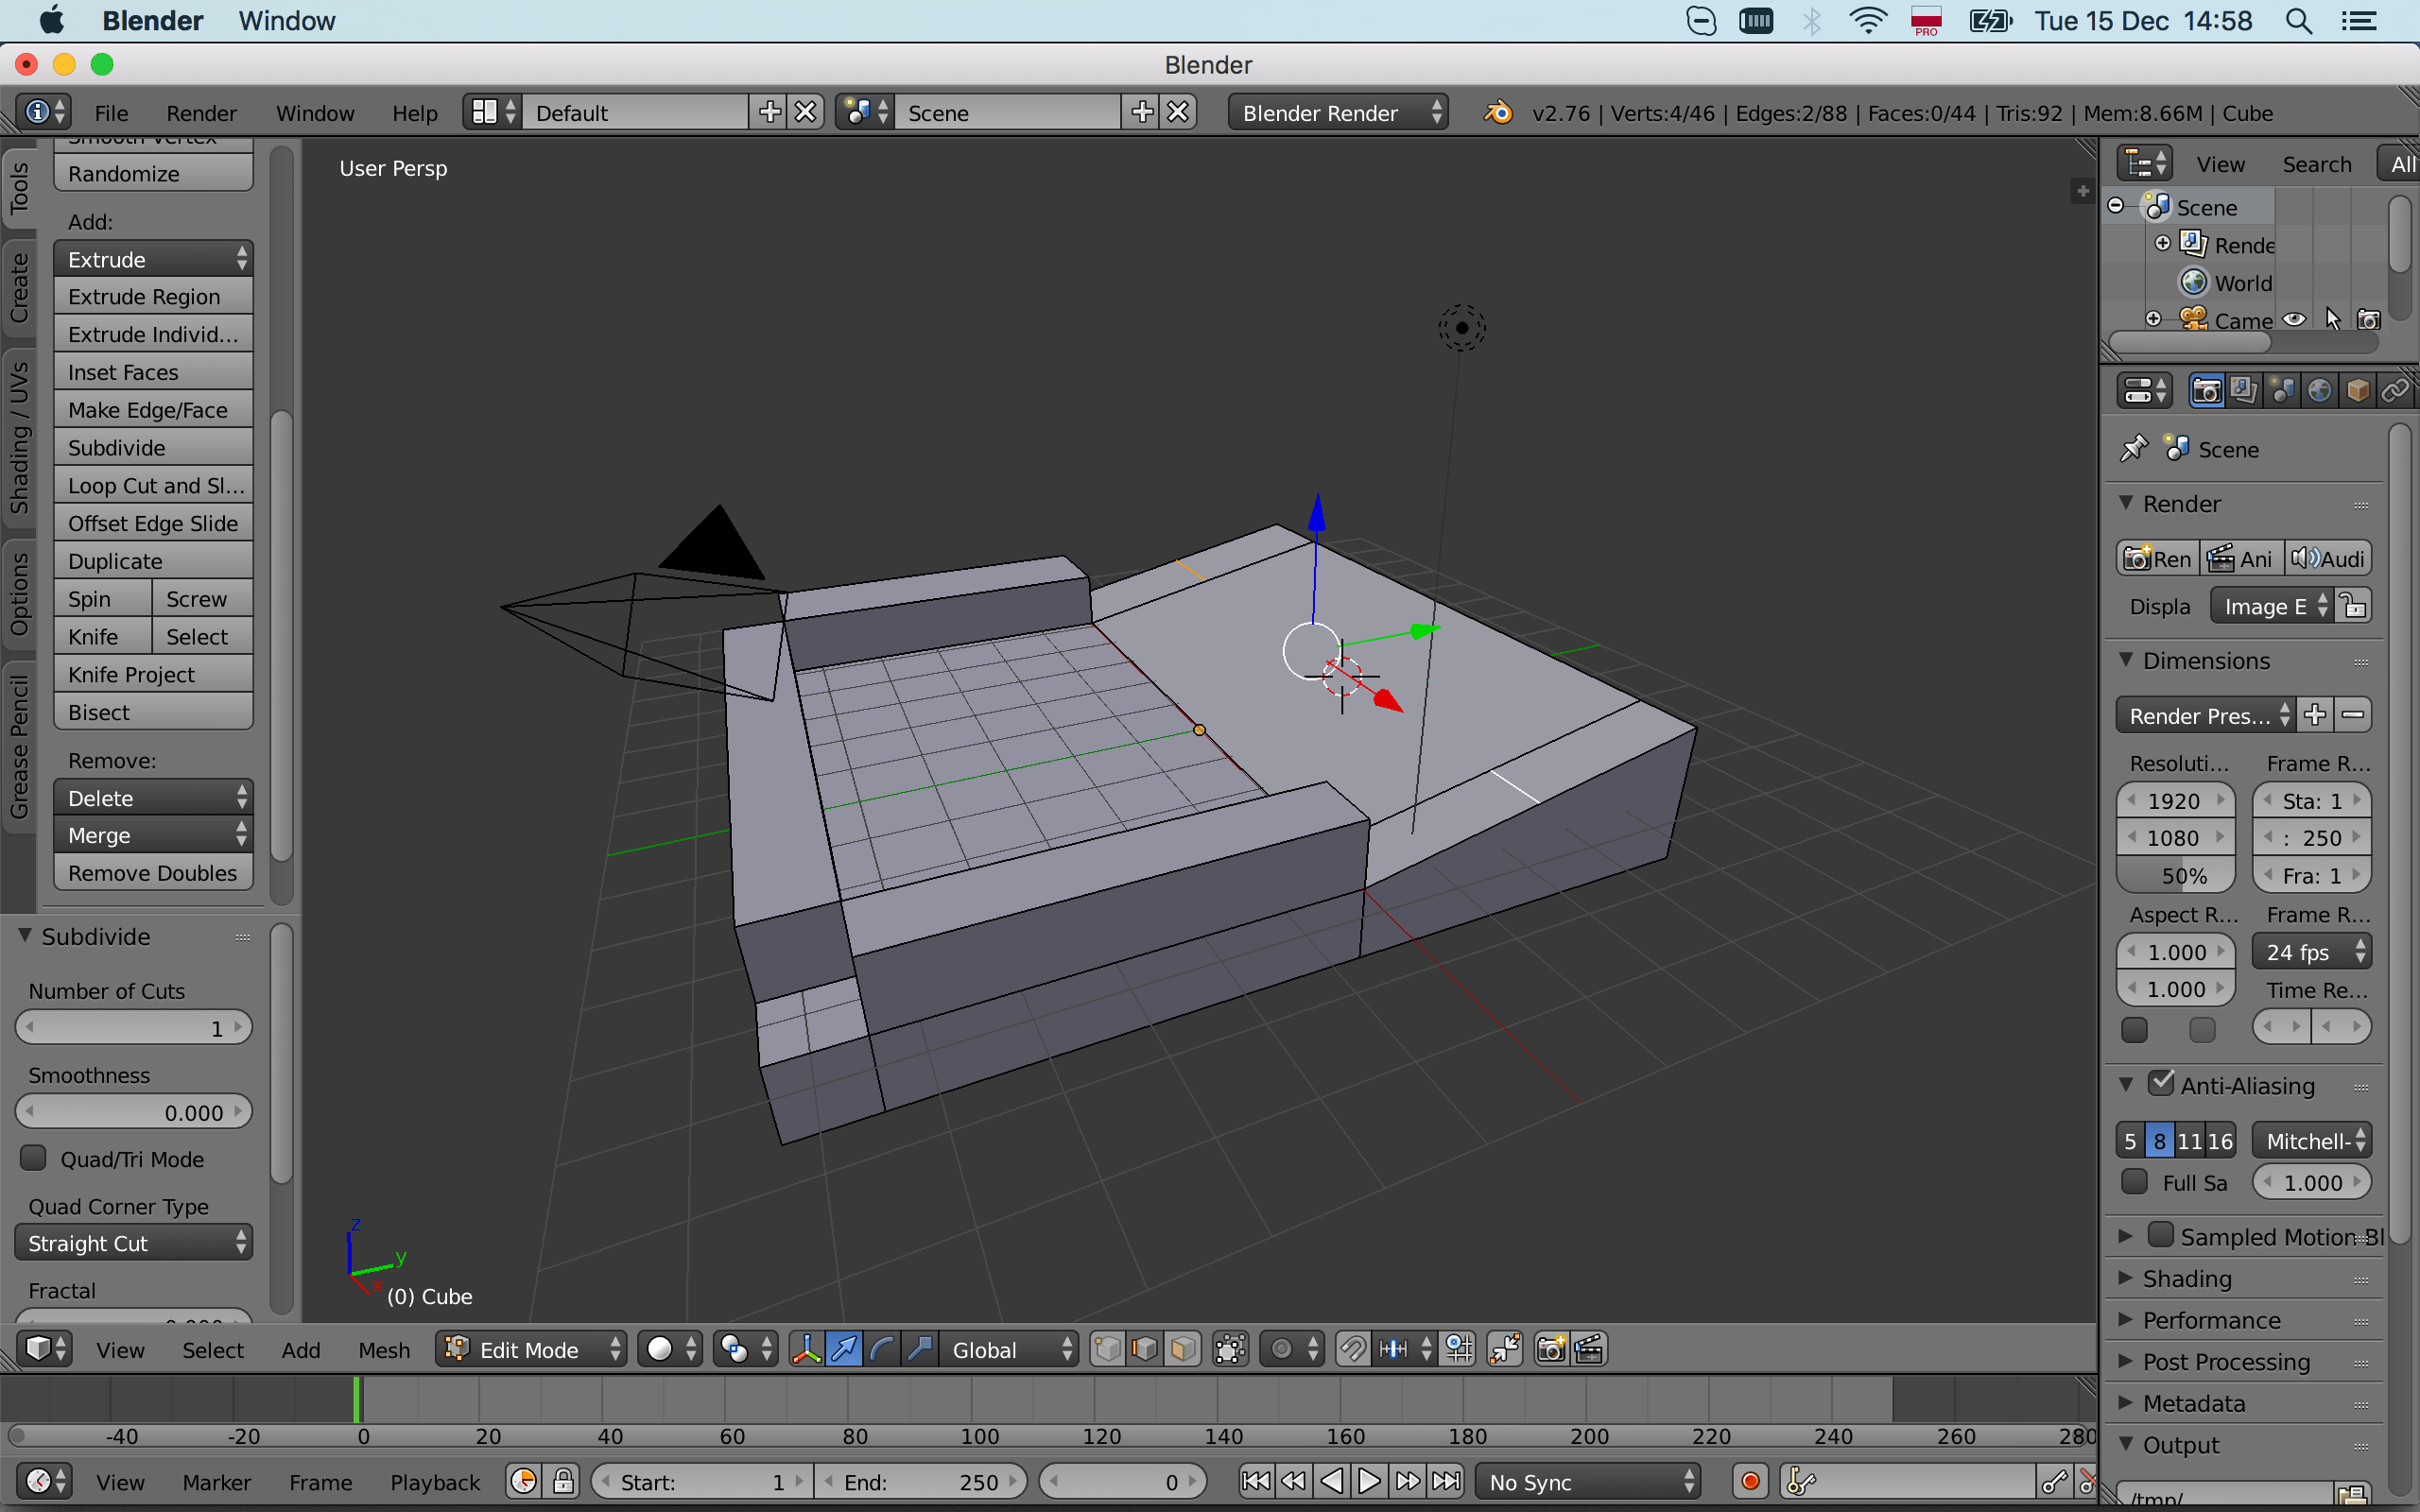This screenshot has width=2420, height=1512.
Task: Click the play animation button
Action: (1369, 1481)
